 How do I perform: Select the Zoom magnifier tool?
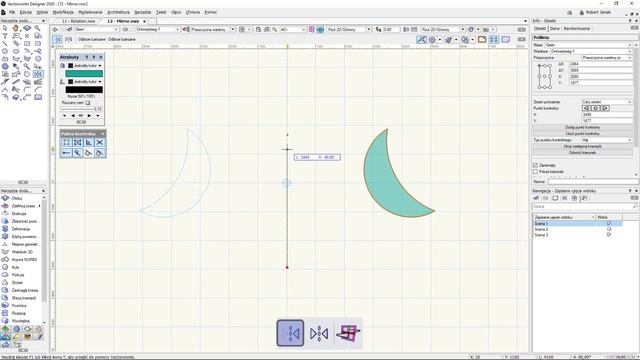point(38,28)
